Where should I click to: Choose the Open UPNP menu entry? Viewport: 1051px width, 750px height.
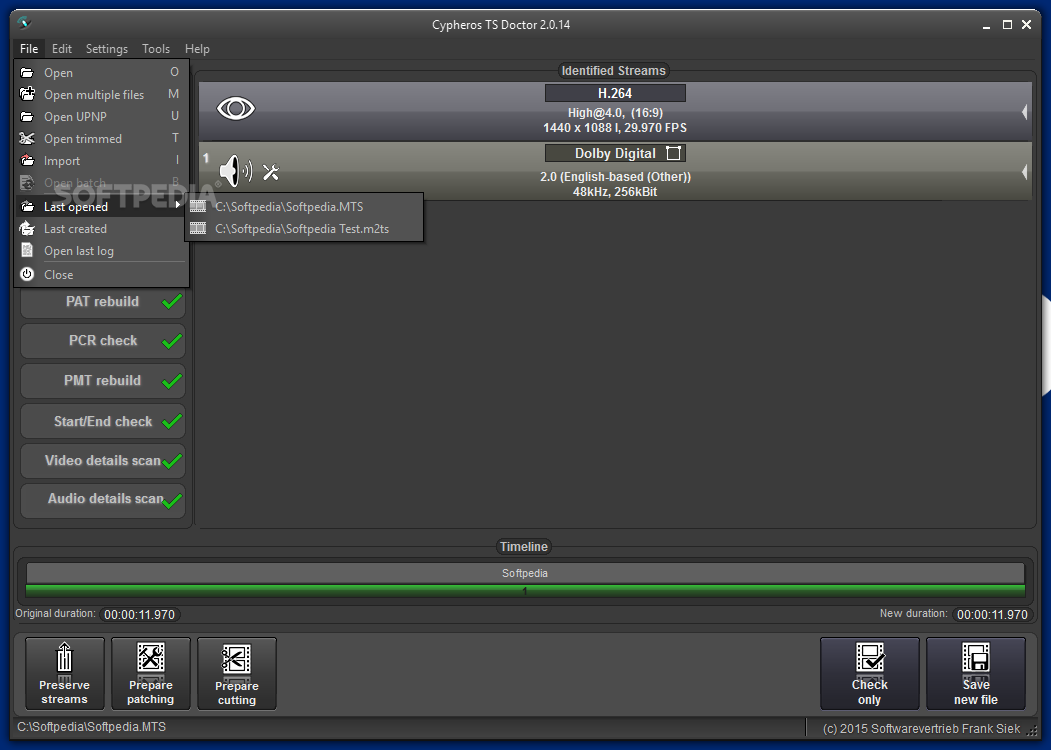(101, 117)
